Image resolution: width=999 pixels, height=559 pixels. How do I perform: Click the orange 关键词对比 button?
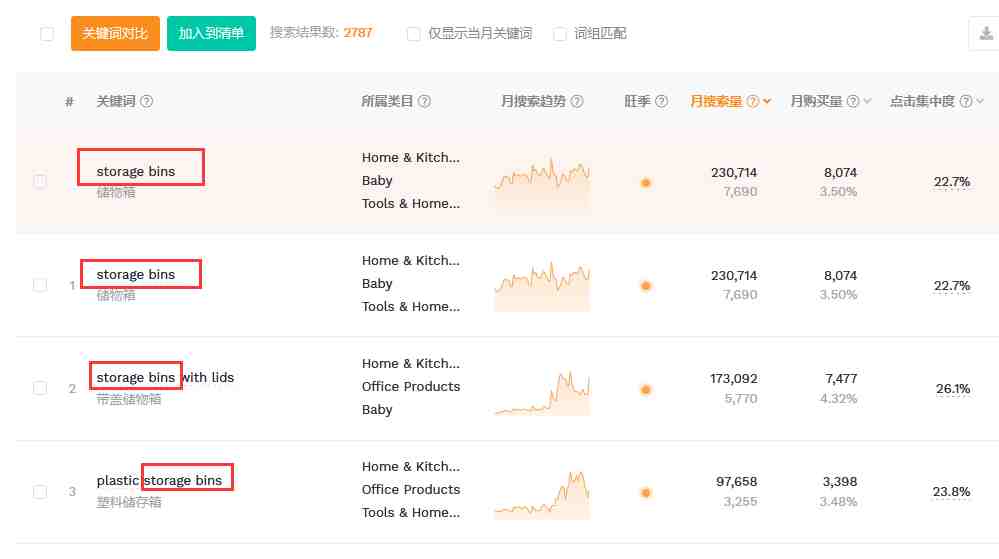point(115,33)
